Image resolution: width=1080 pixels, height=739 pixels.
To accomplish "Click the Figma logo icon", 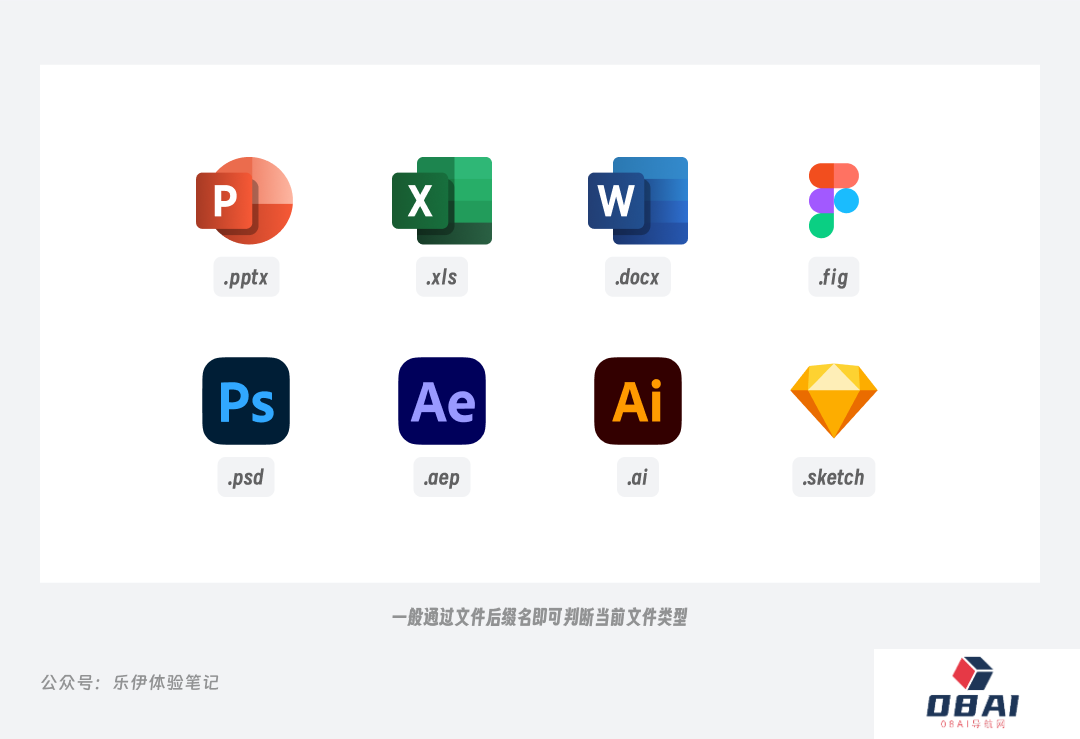I will pyautogui.click(x=833, y=200).
